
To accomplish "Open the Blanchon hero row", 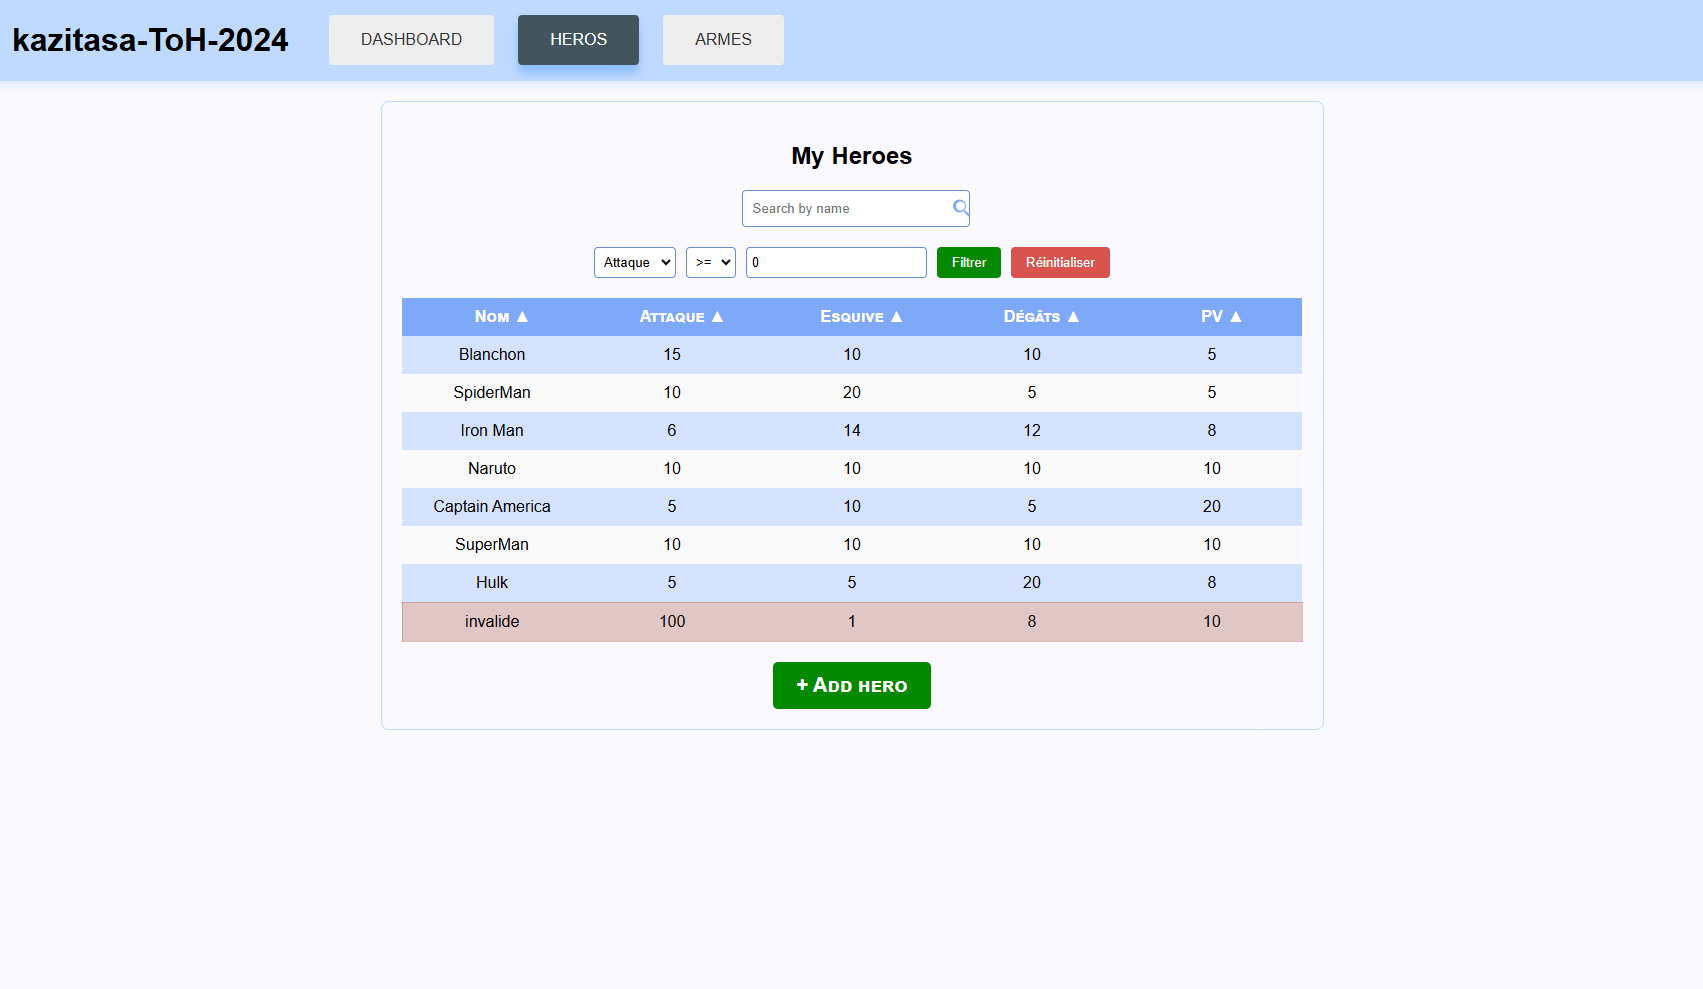I will pyautogui.click(x=492, y=355).
